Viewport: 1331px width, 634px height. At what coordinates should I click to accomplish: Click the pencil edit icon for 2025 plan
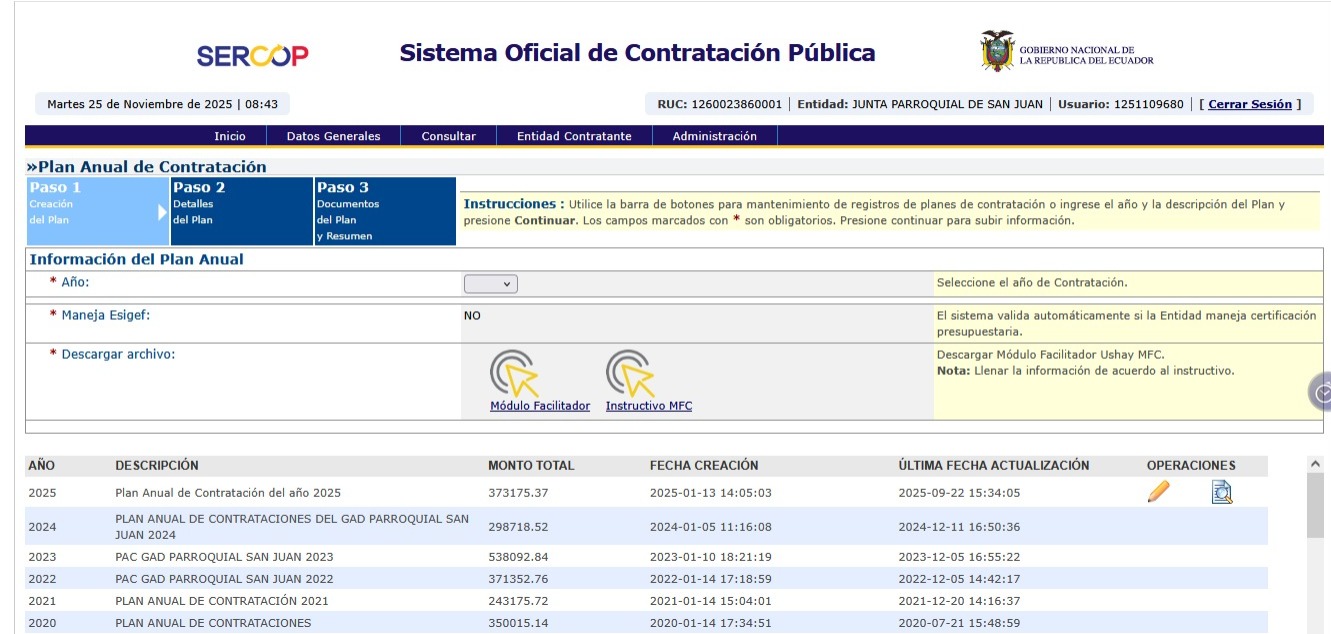coord(1158,492)
